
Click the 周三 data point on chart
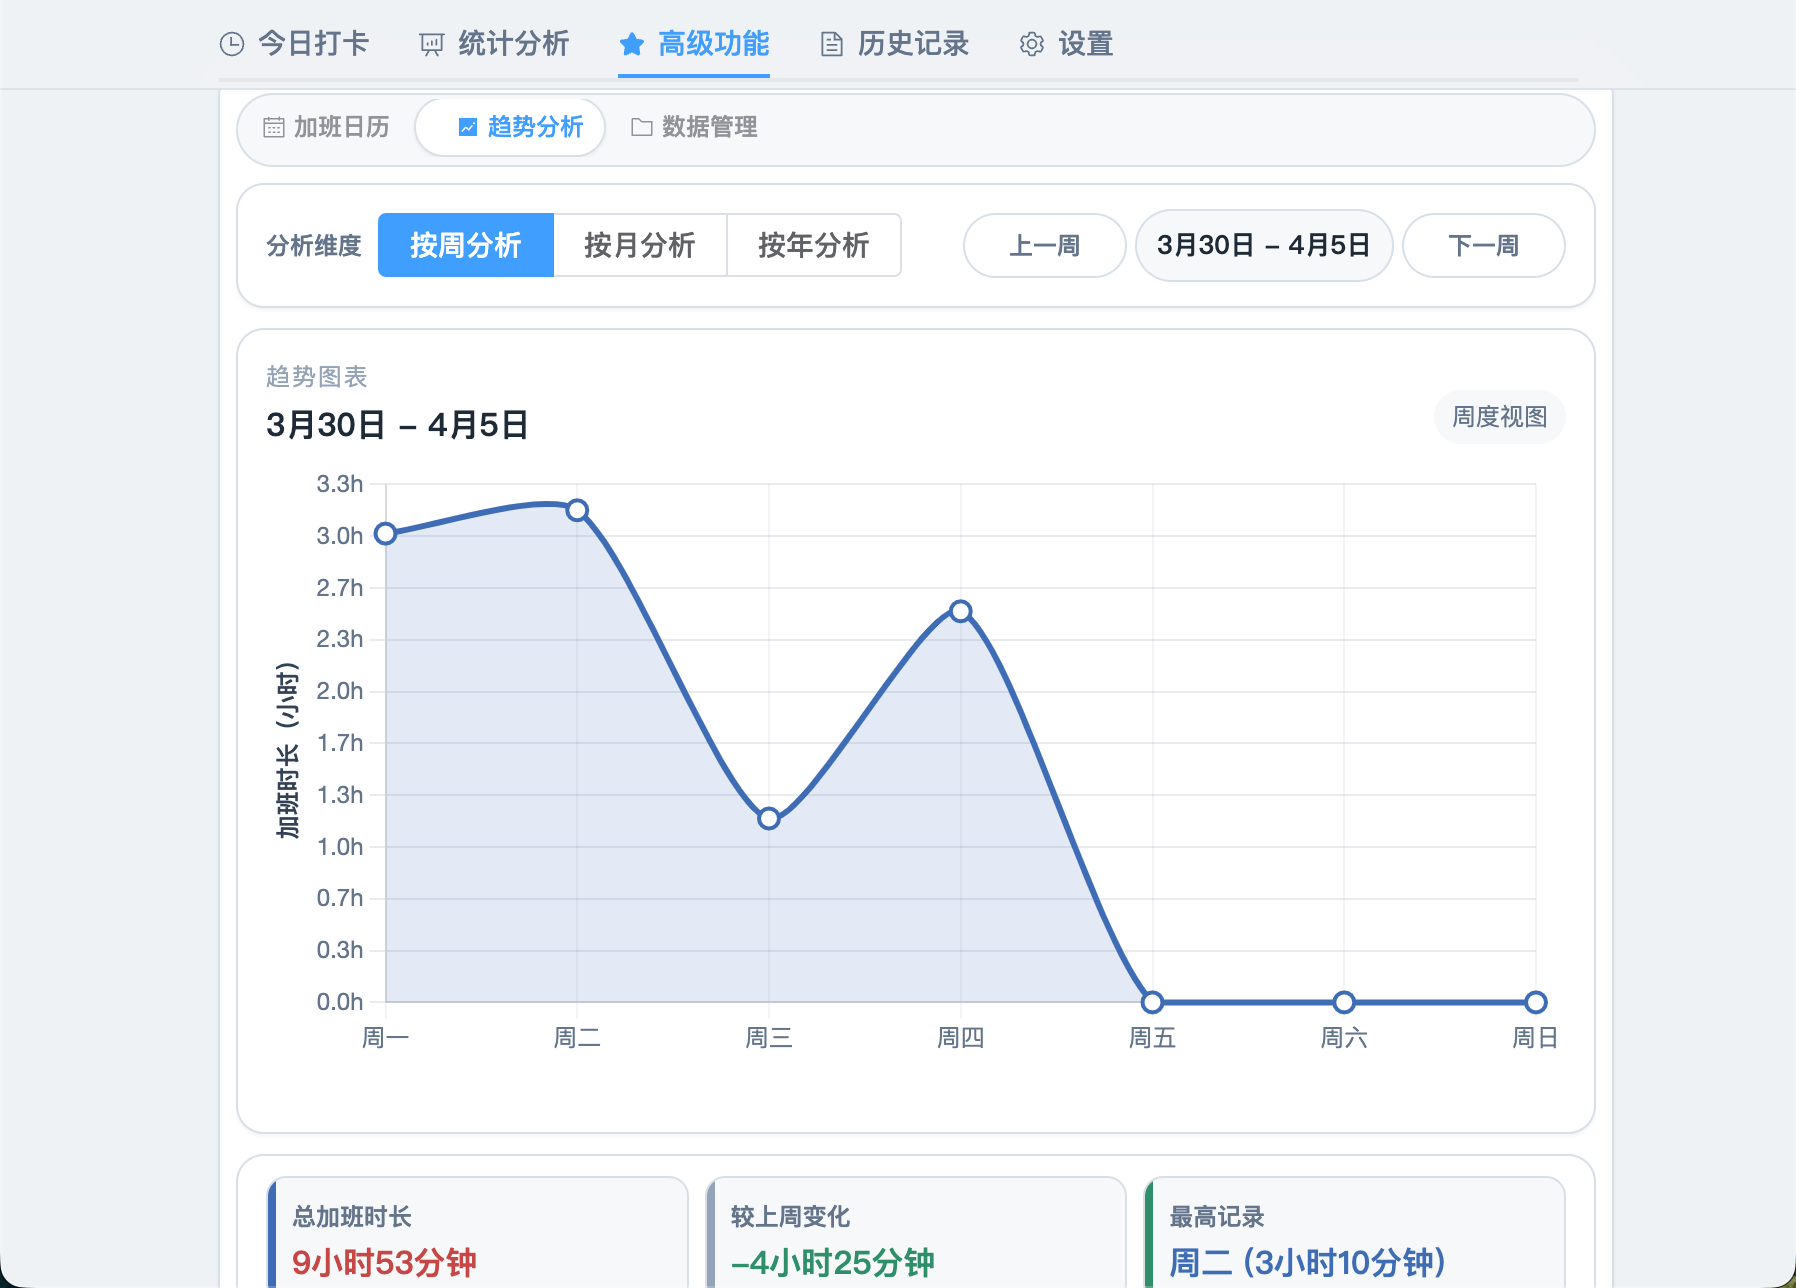click(x=769, y=818)
